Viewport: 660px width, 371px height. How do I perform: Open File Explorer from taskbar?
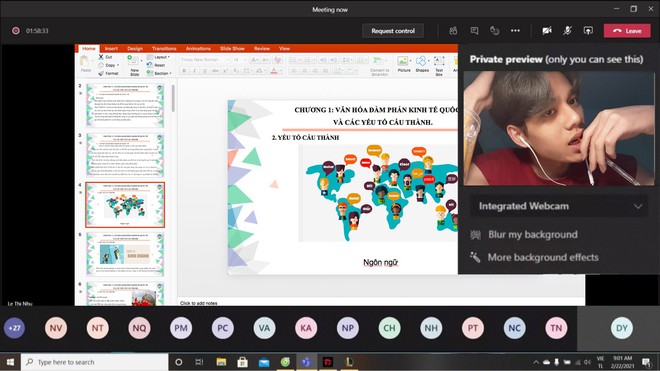pos(221,362)
